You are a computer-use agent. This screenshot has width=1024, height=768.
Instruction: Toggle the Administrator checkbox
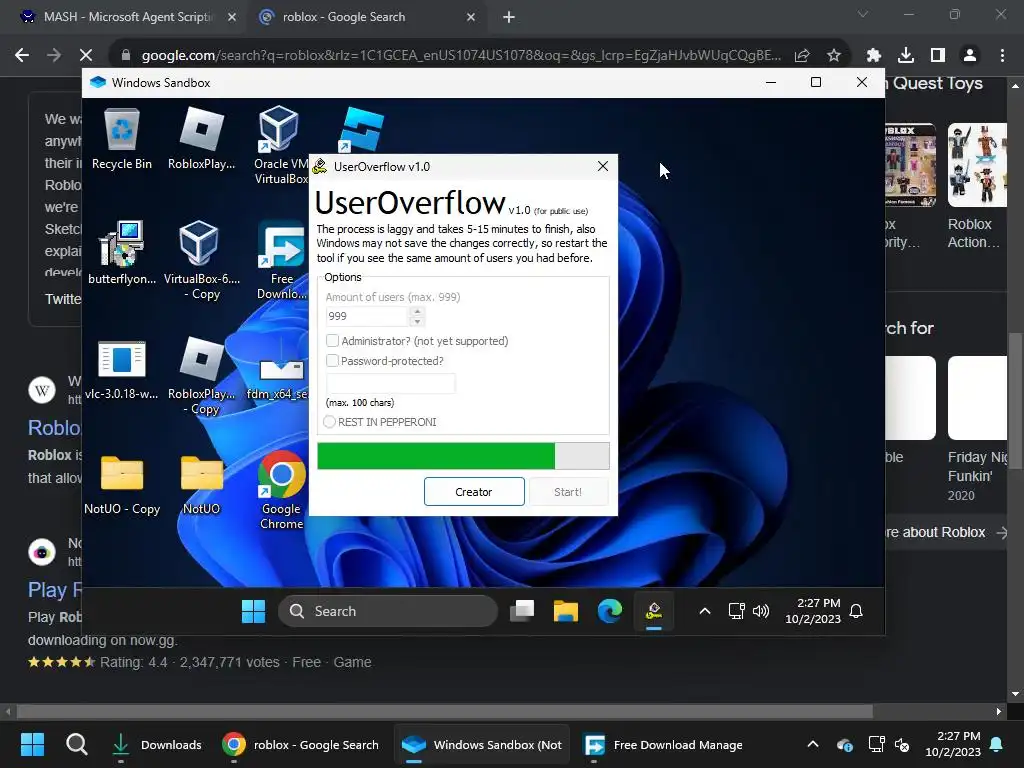click(332, 340)
